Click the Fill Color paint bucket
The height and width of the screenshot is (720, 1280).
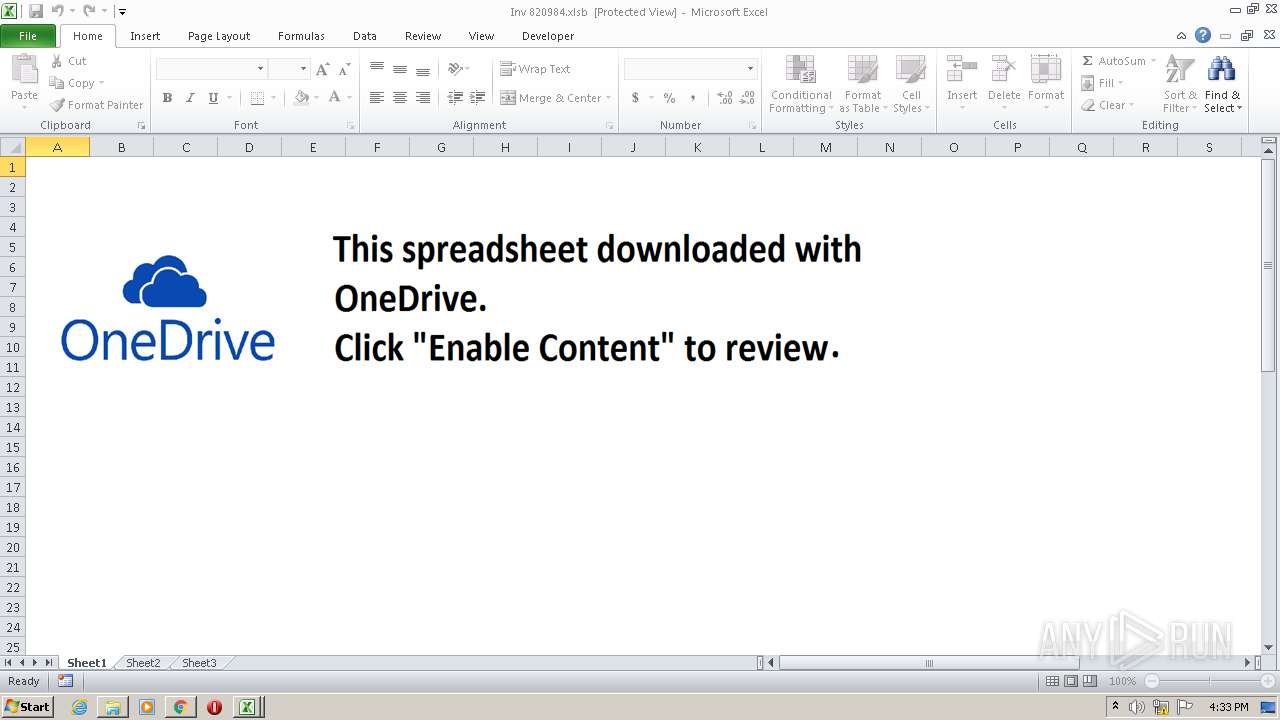(x=301, y=98)
